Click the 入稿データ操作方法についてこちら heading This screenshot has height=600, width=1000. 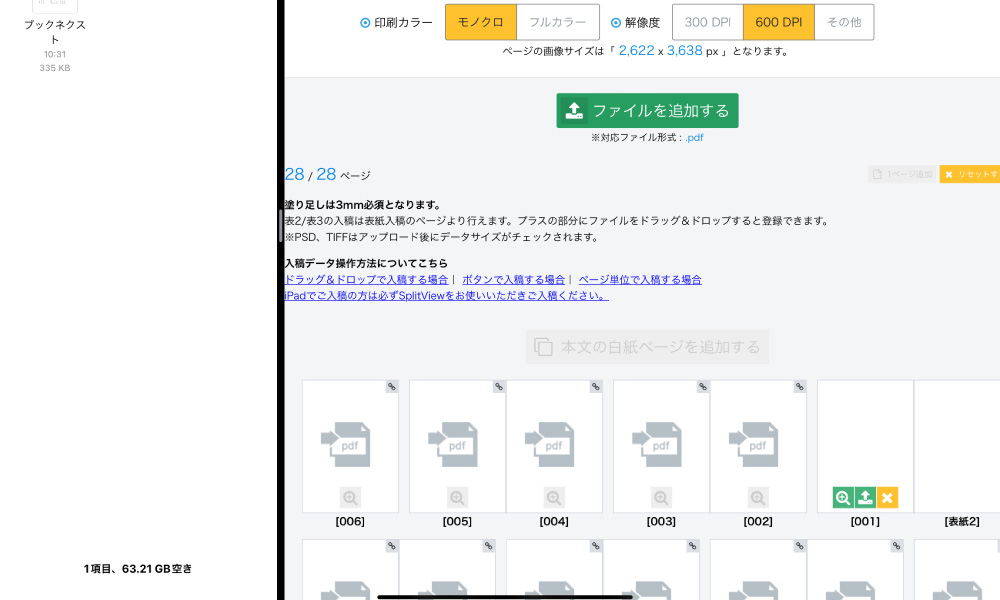coord(366,263)
